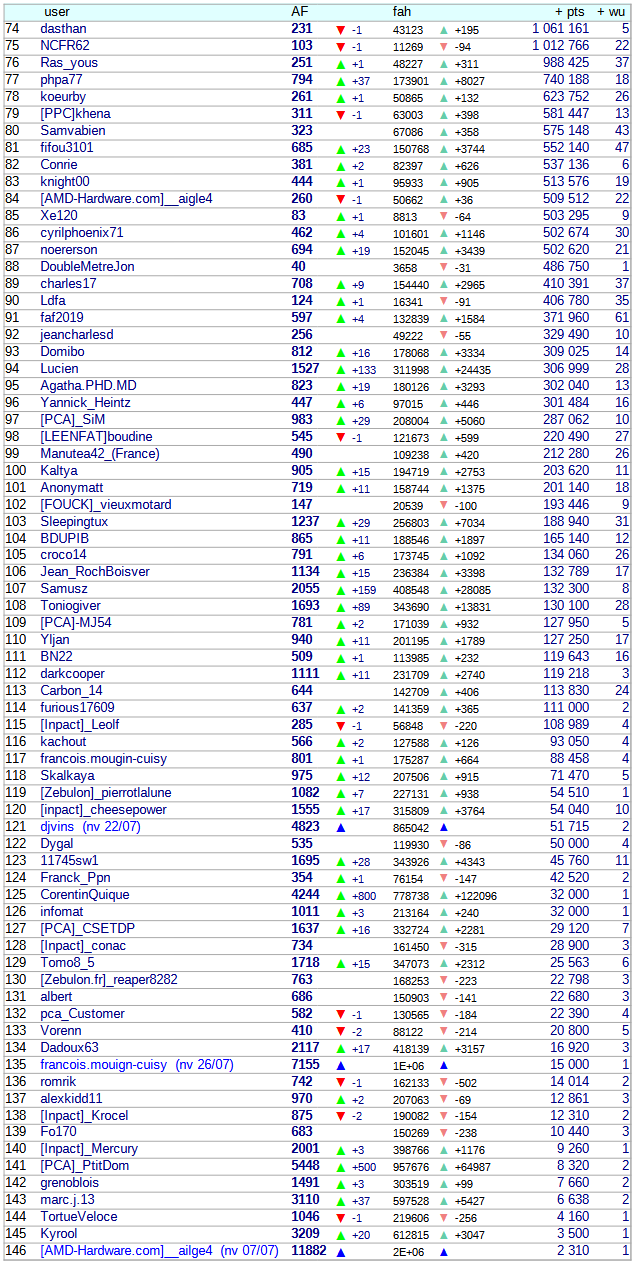Image resolution: width=635 pixels, height=1264 pixels.
Task: Click the red down arrow beside dasthan's AF rank
Action: (x=341, y=30)
